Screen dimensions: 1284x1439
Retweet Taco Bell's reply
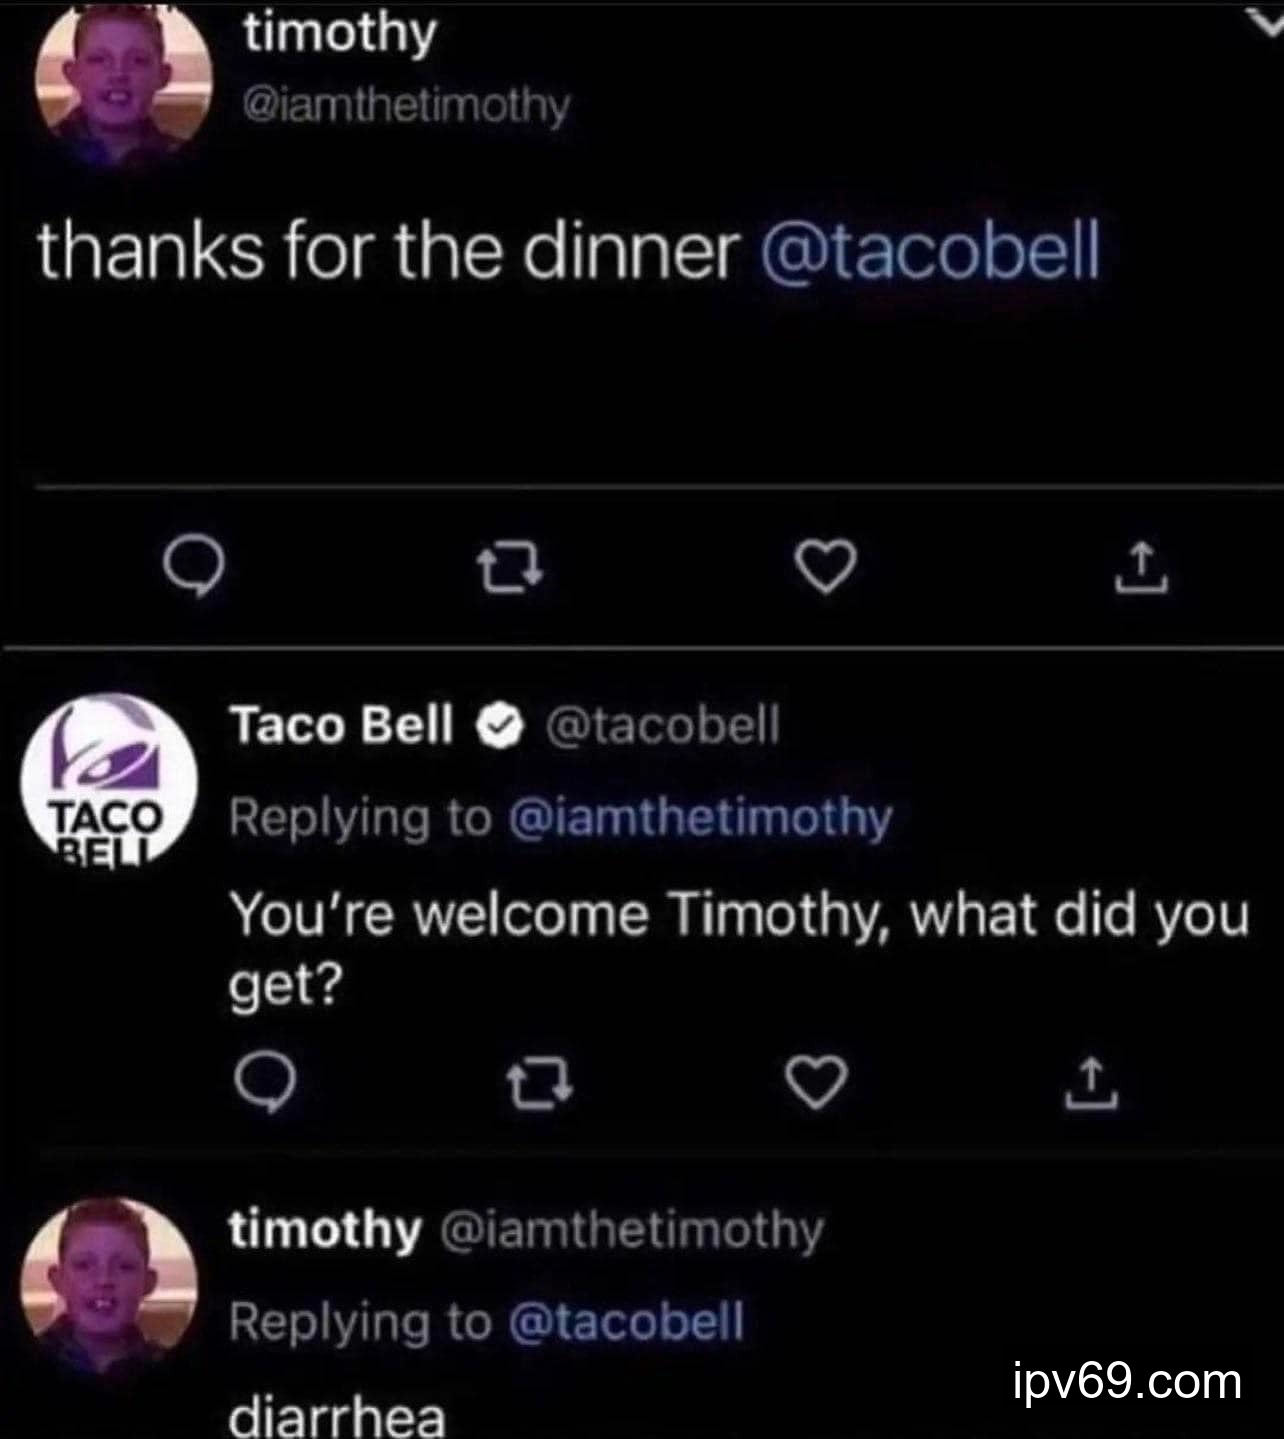[x=540, y=1084]
